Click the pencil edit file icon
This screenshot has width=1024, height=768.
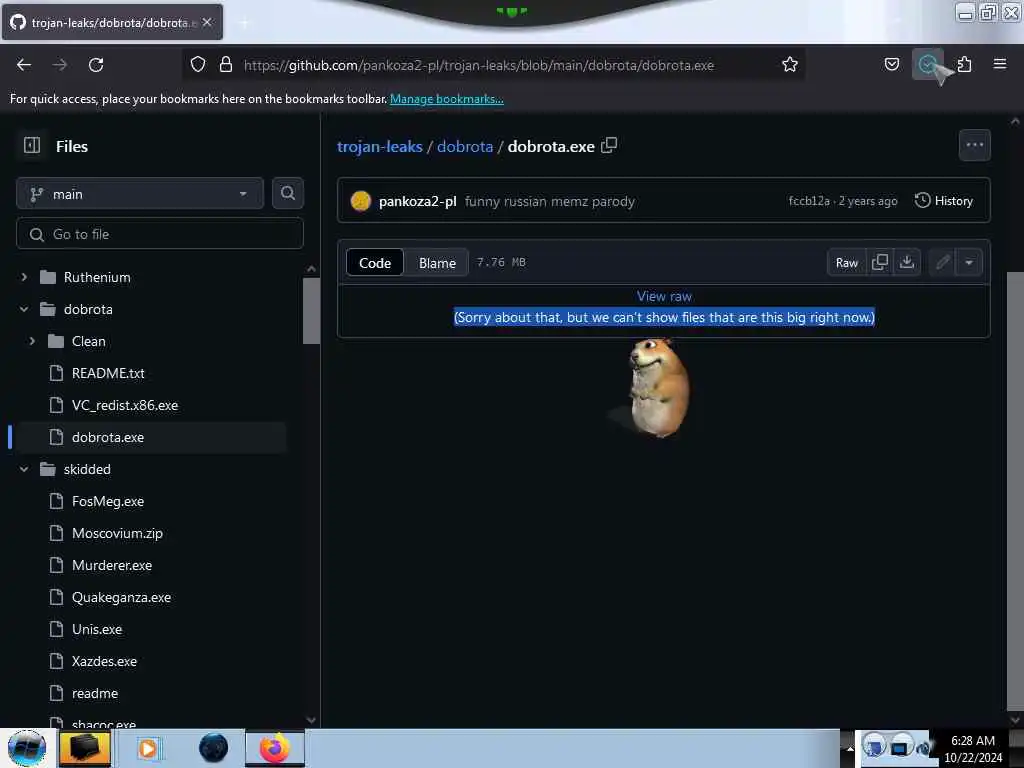pyautogui.click(x=942, y=263)
